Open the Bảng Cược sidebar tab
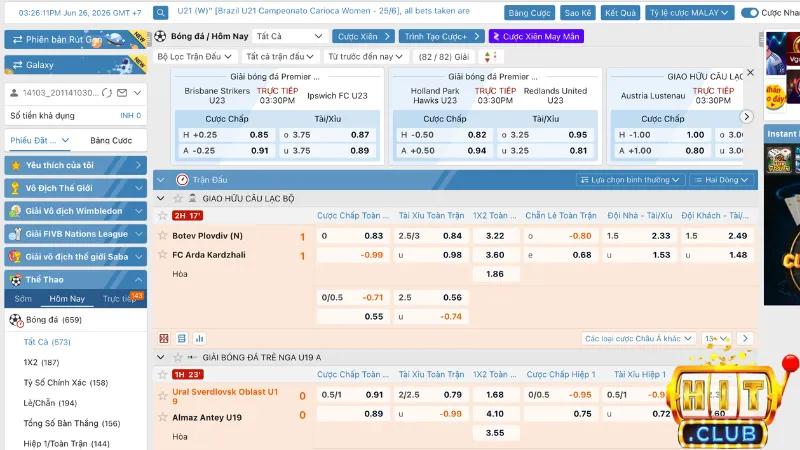The width and height of the screenshot is (800, 450). point(111,140)
